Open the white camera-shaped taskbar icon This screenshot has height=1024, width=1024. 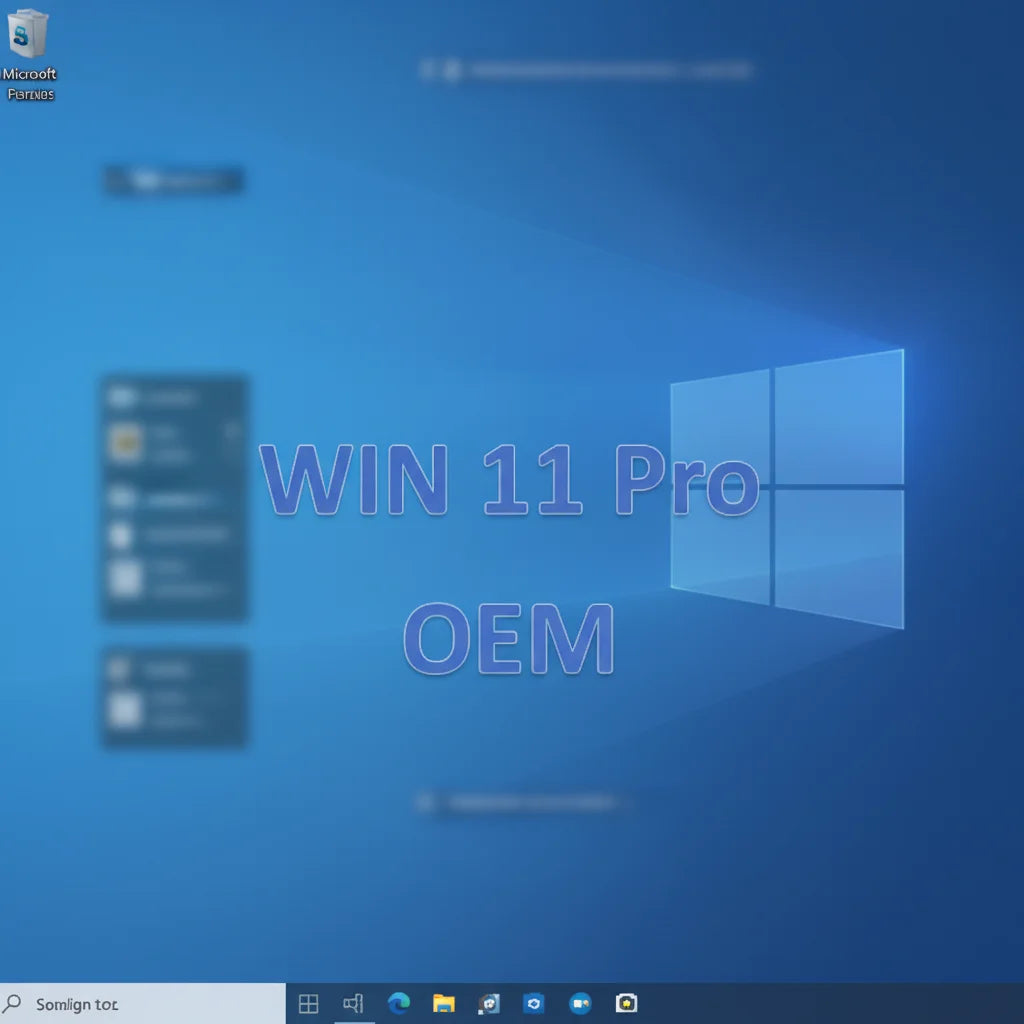pos(626,1002)
